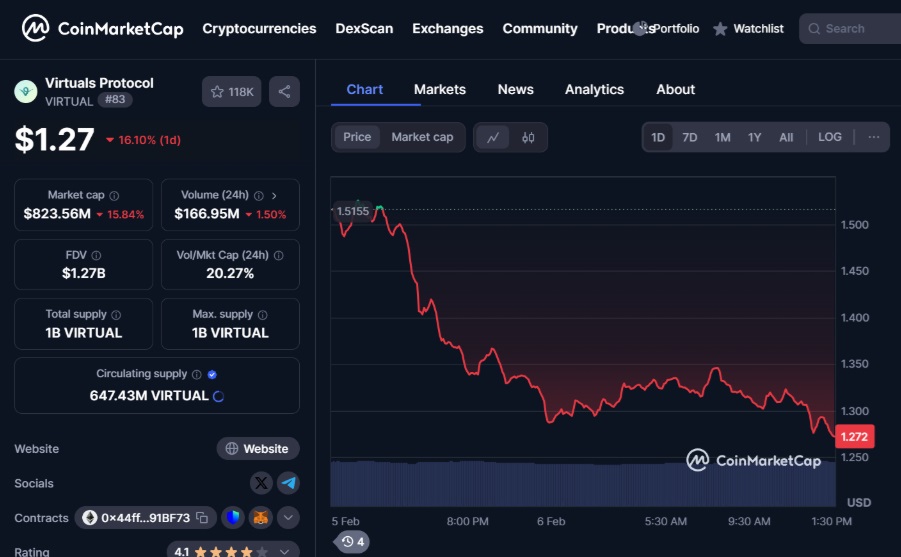Add to watchlist with 118K star button

tap(231, 92)
